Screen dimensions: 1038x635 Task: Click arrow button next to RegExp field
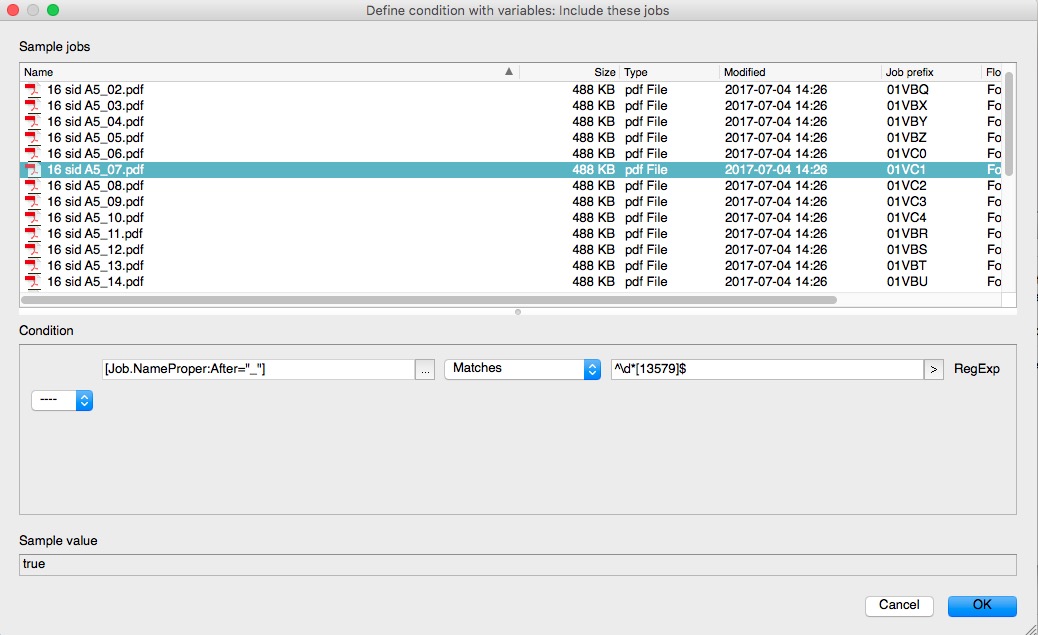[933, 370]
